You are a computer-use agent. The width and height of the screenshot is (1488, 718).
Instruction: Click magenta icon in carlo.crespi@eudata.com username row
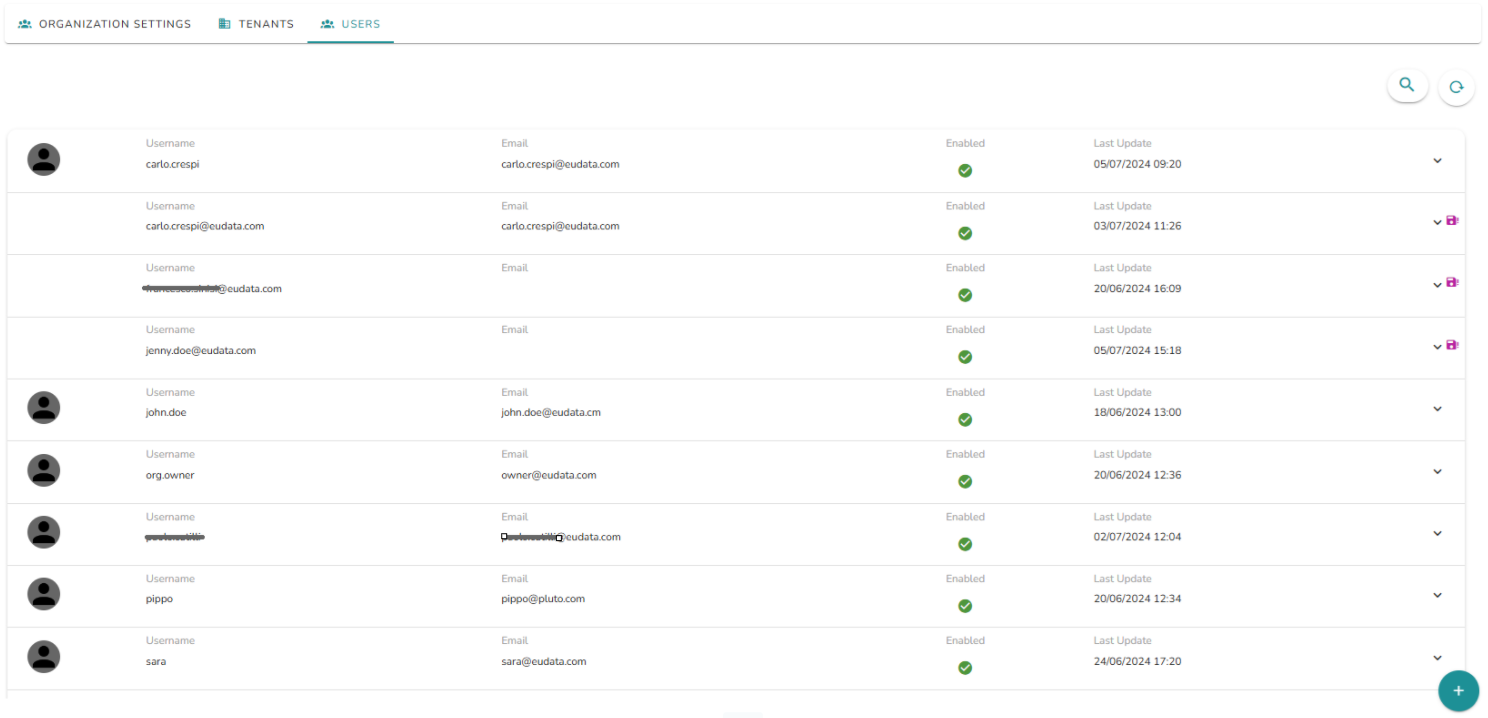(x=1452, y=221)
